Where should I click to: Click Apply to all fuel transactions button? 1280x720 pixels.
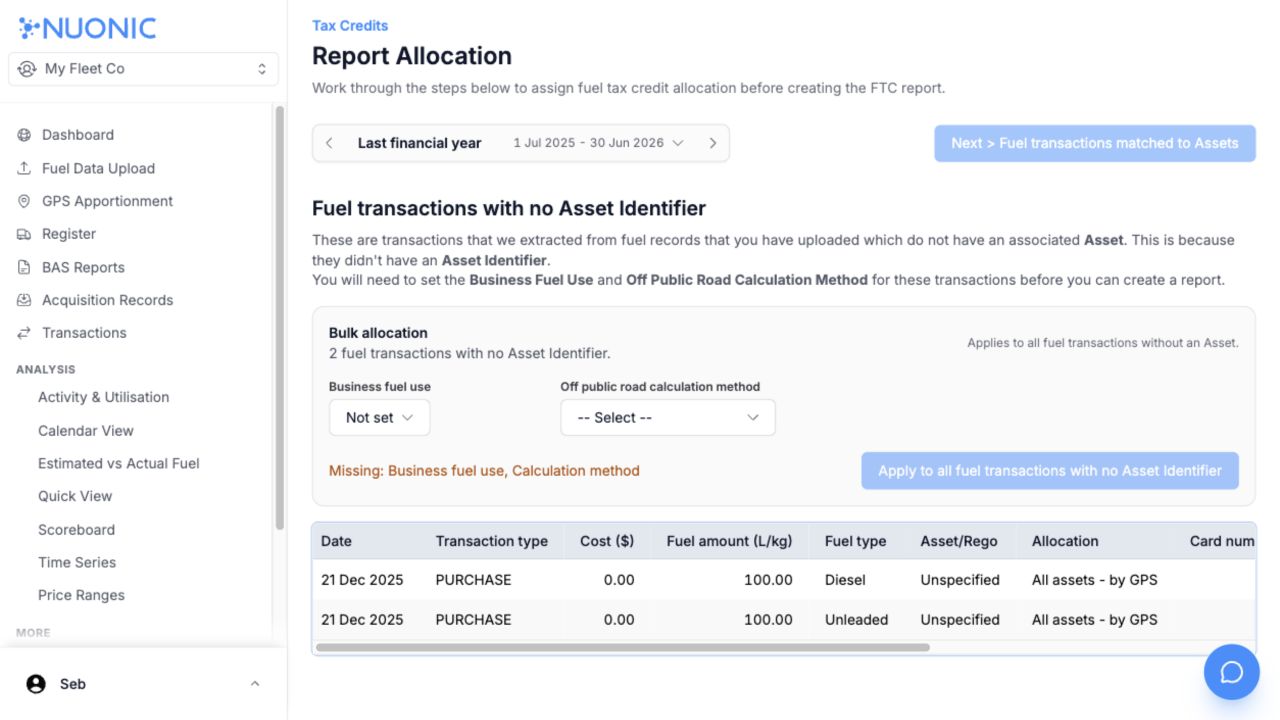click(1050, 471)
